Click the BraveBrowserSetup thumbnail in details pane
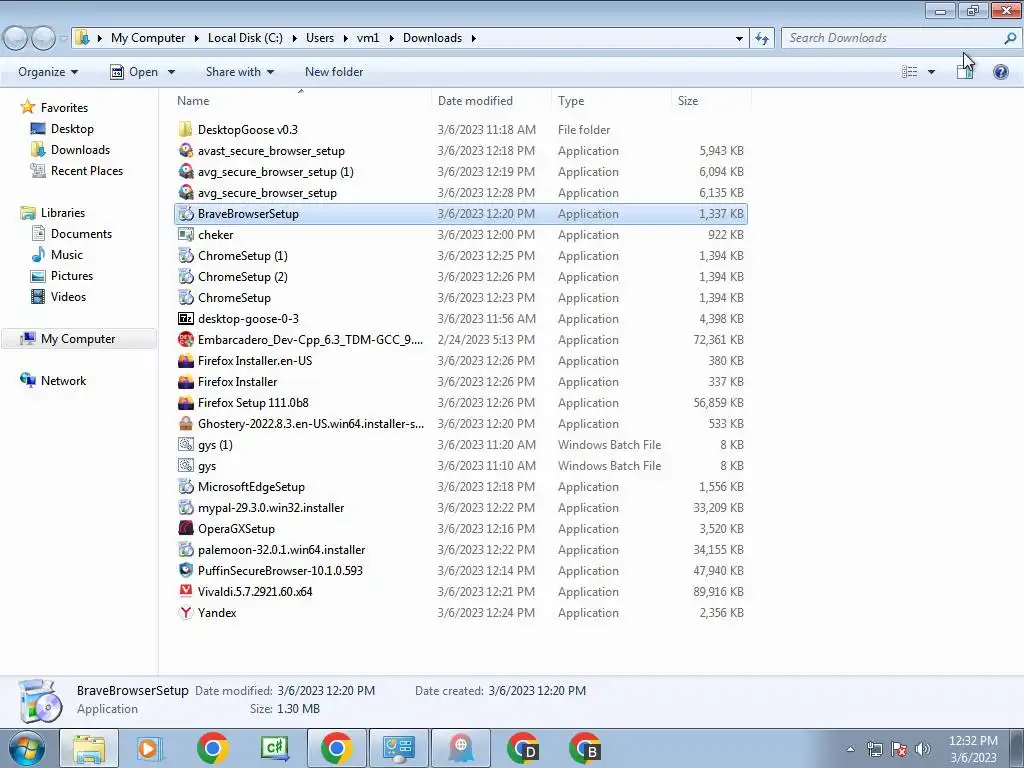1024x768 pixels. tap(40, 700)
